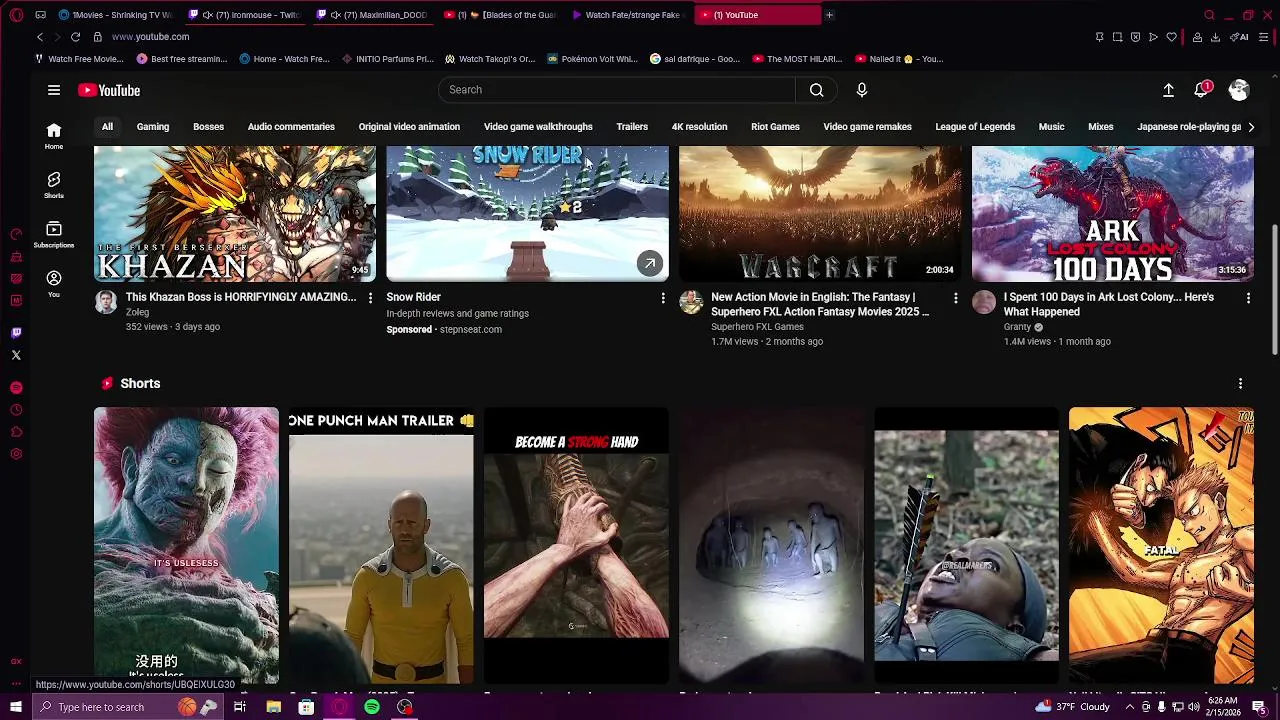Open the Superhero FXL Games channel link

click(757, 327)
